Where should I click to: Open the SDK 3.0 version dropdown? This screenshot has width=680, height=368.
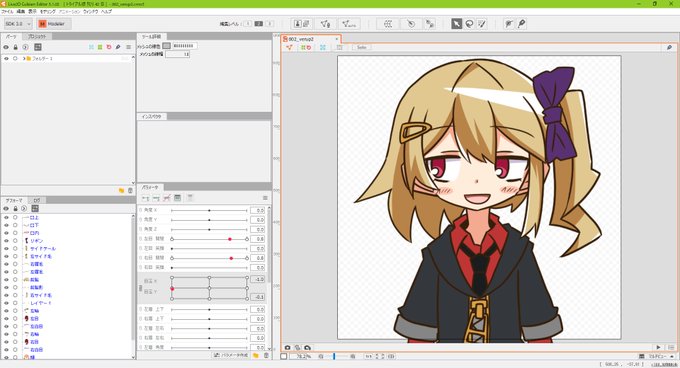pyautogui.click(x=18, y=24)
